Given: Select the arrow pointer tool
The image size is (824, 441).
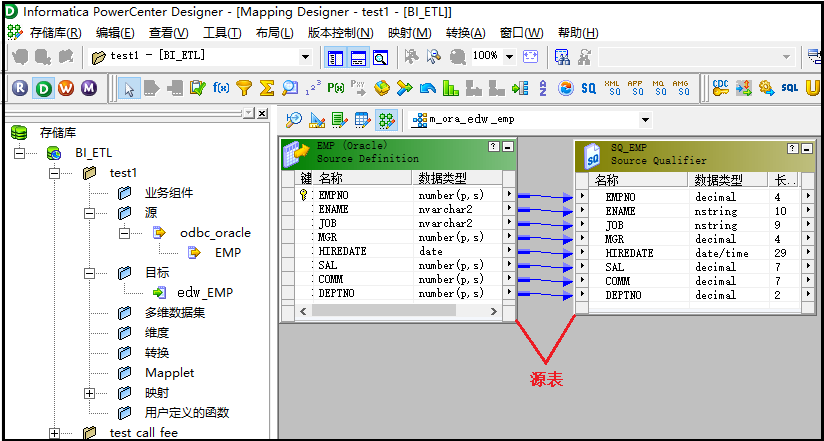Looking at the screenshot, I should point(129,88).
